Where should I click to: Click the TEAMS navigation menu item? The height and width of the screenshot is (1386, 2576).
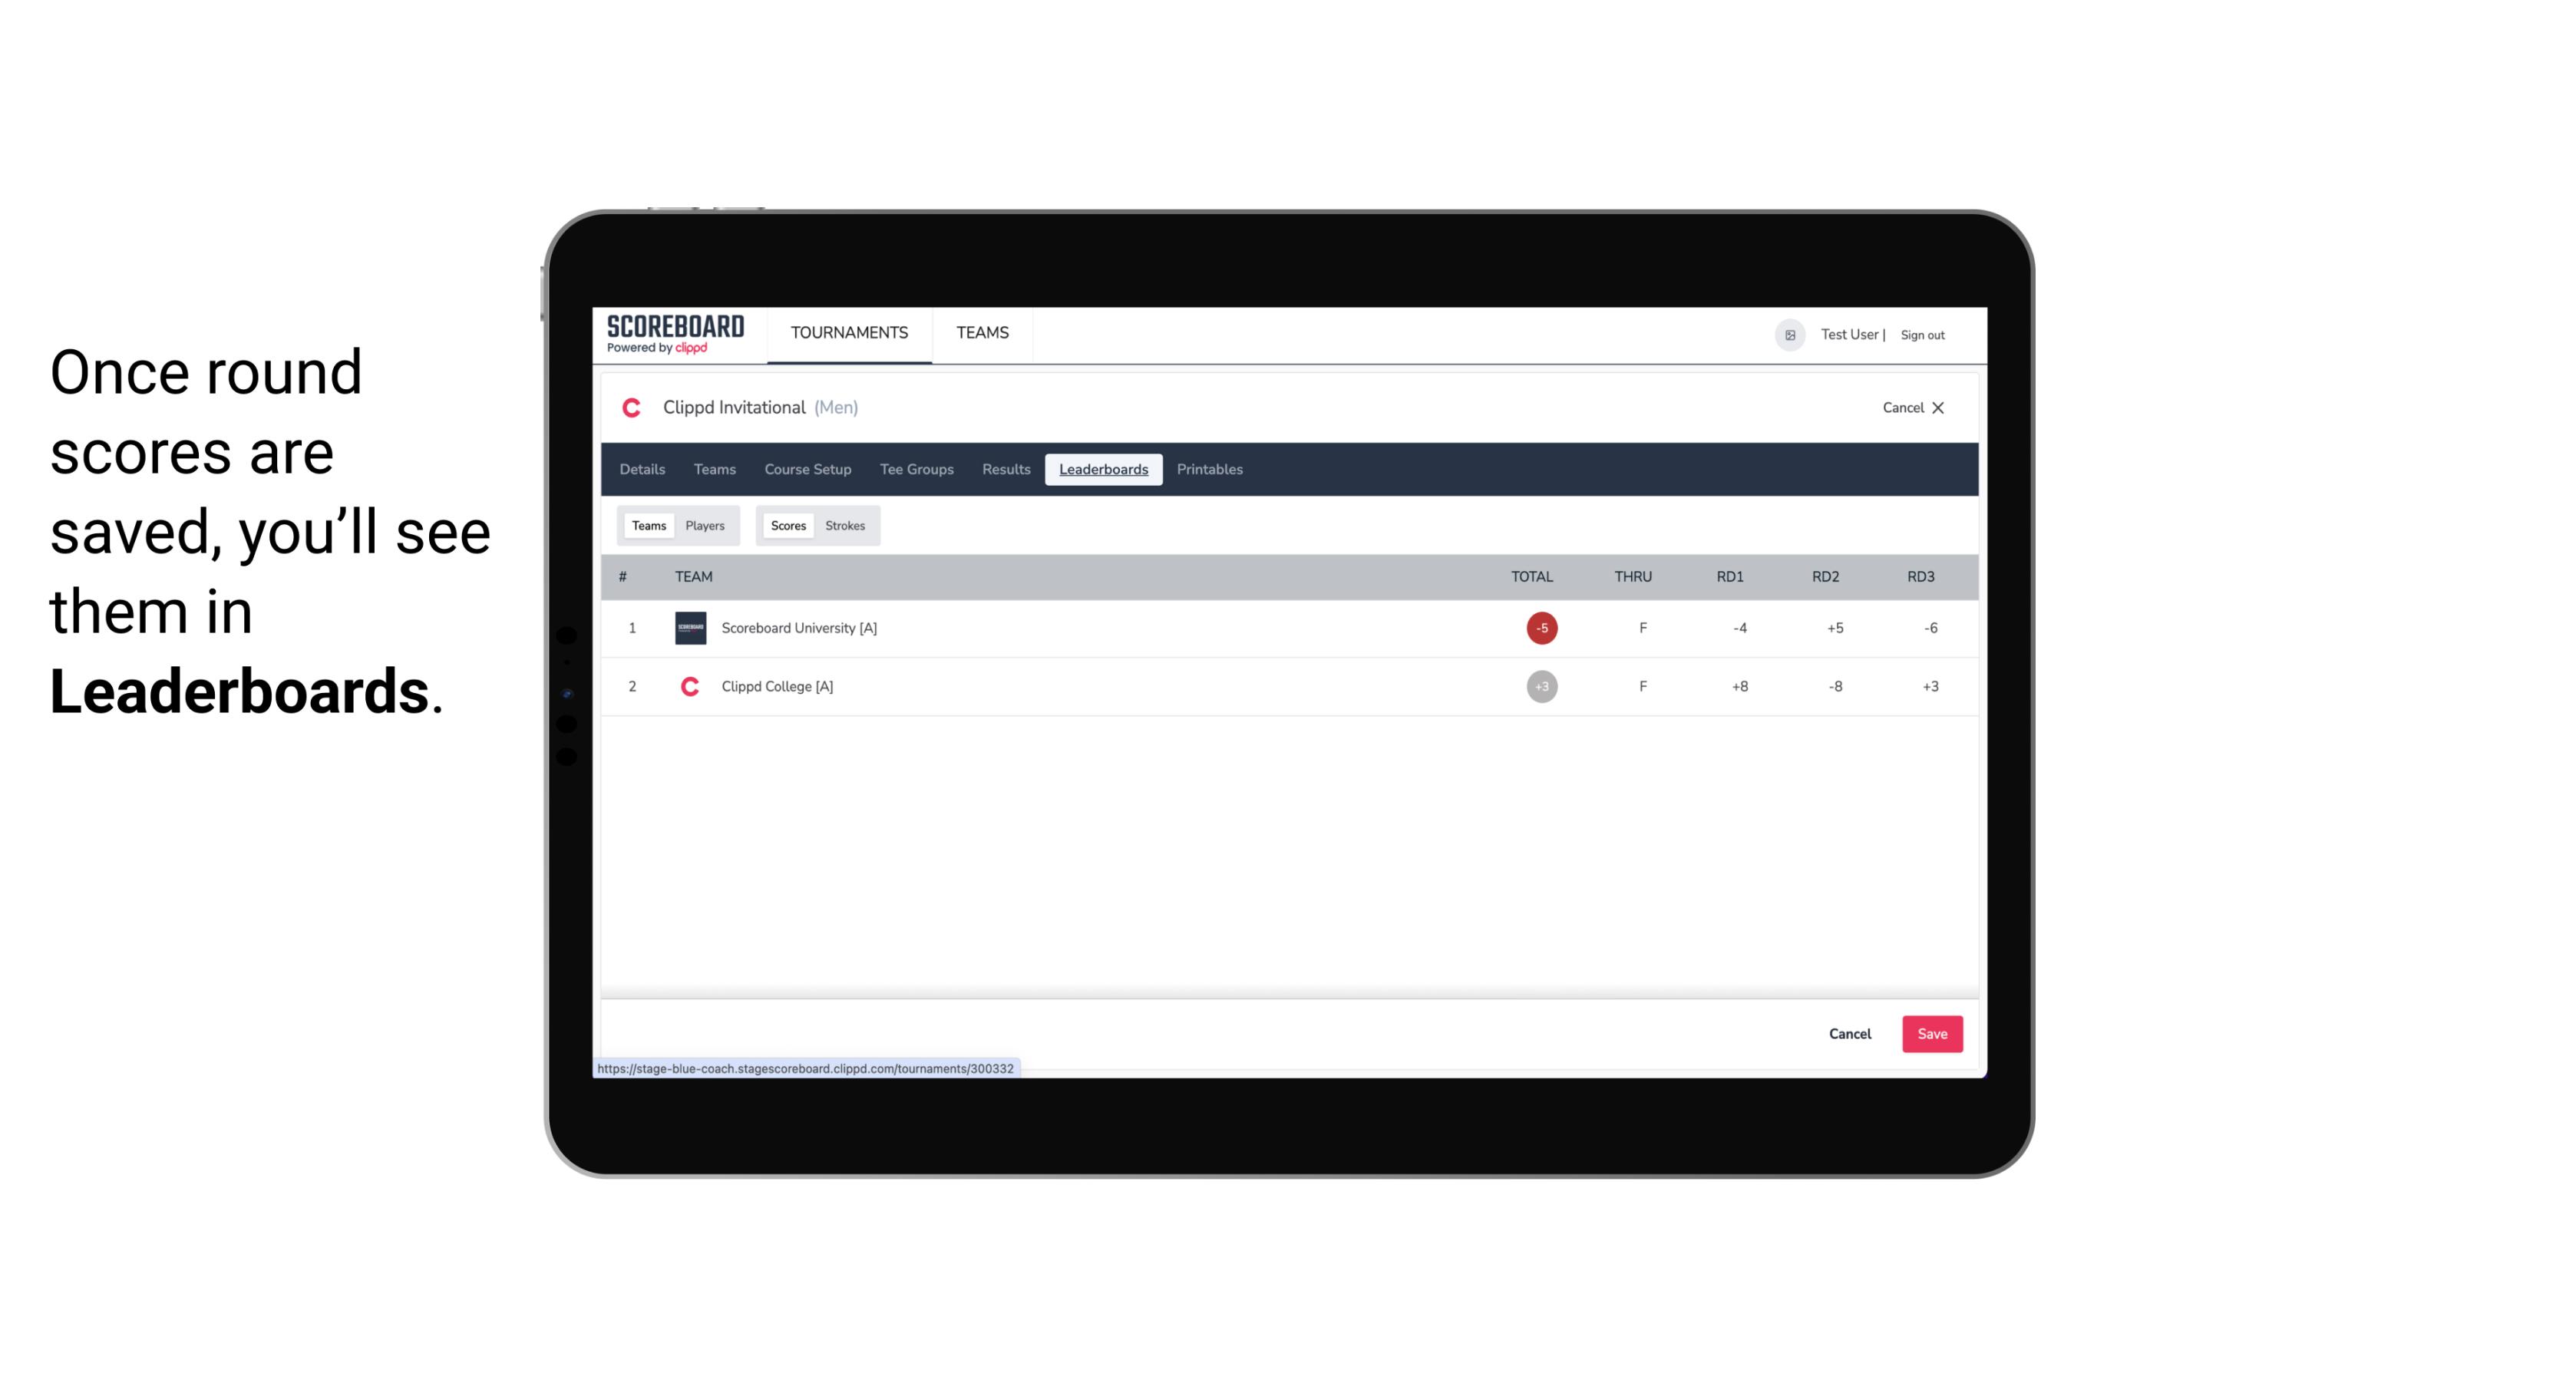coord(982,333)
